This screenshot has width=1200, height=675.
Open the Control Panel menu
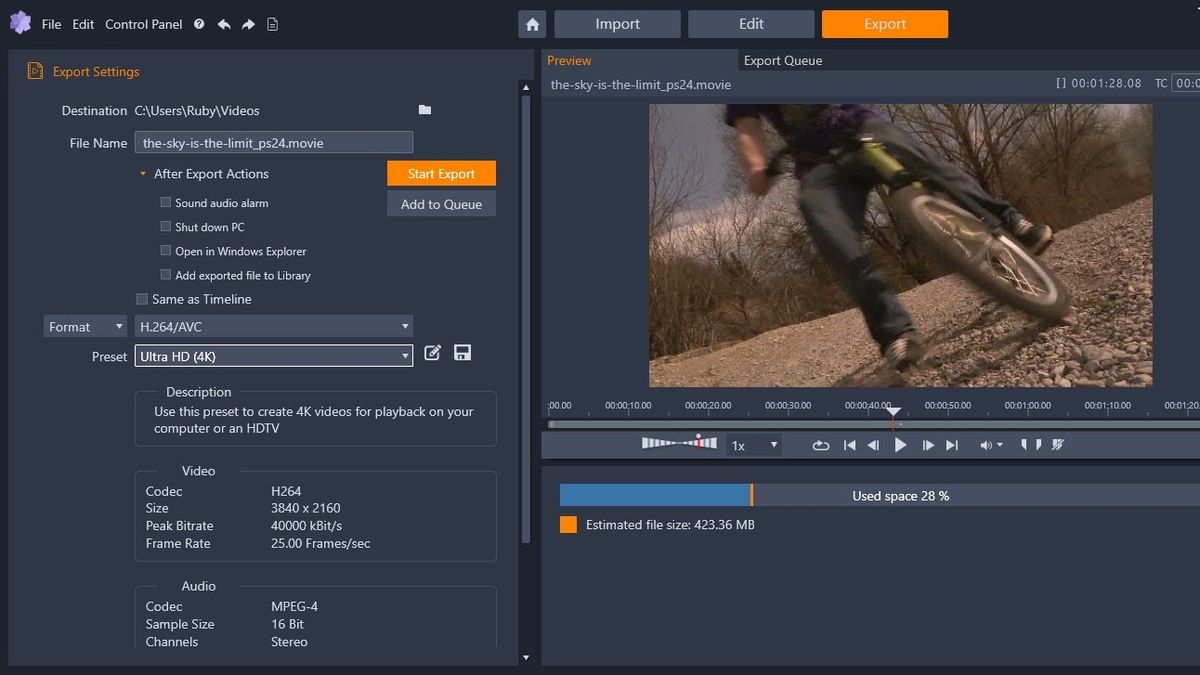[x=143, y=24]
